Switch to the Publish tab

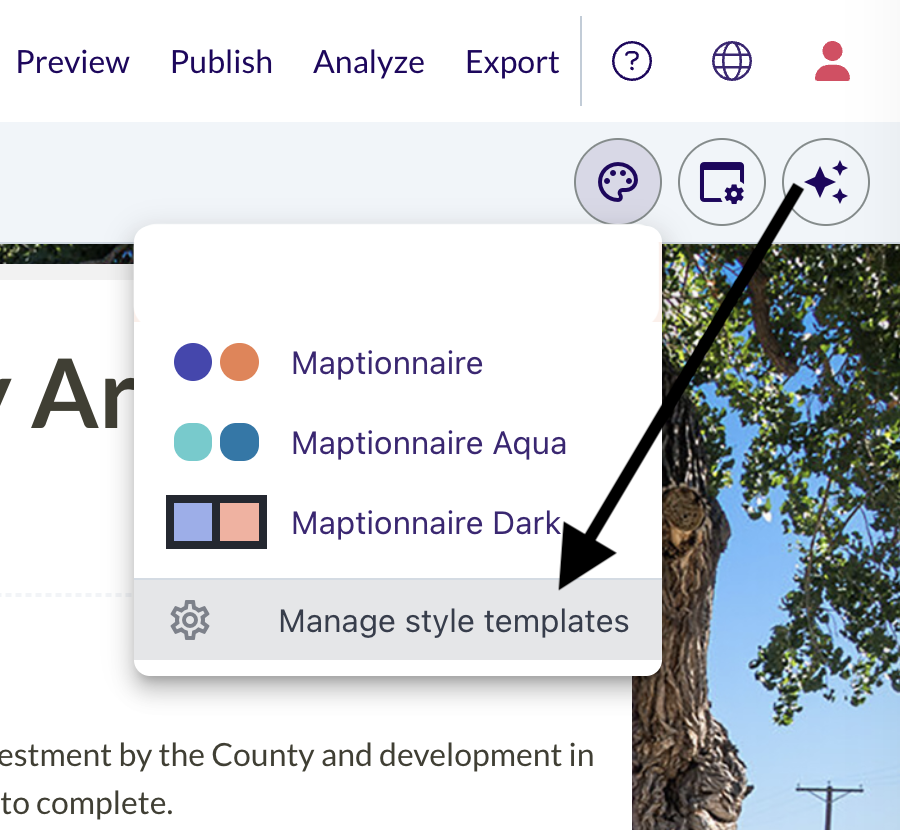tap(222, 62)
